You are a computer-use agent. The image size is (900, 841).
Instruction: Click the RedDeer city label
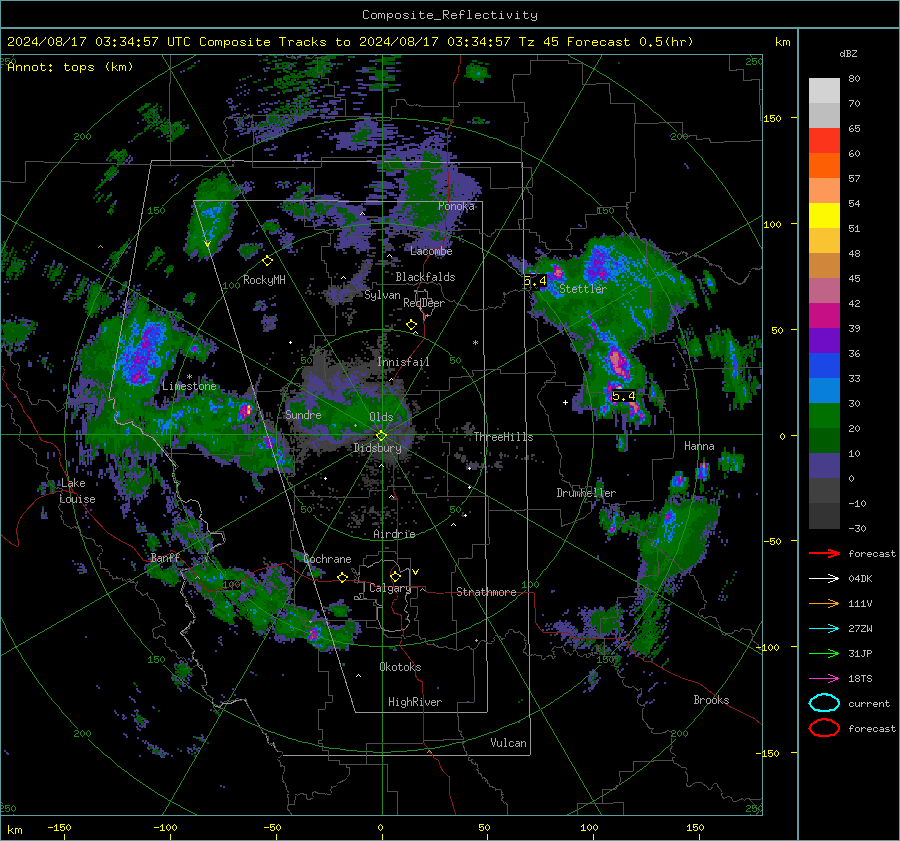(x=424, y=303)
